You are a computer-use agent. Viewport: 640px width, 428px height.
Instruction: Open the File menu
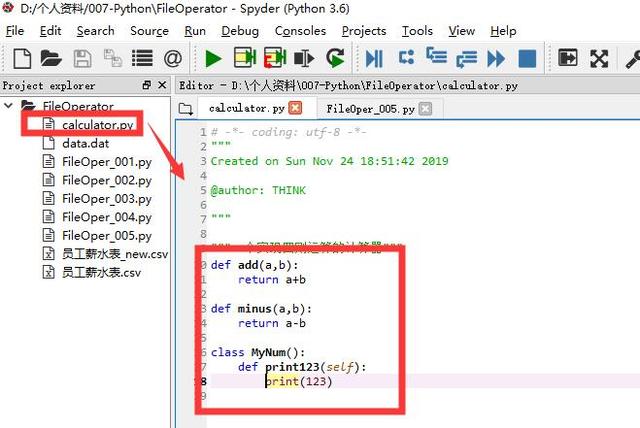point(15,31)
